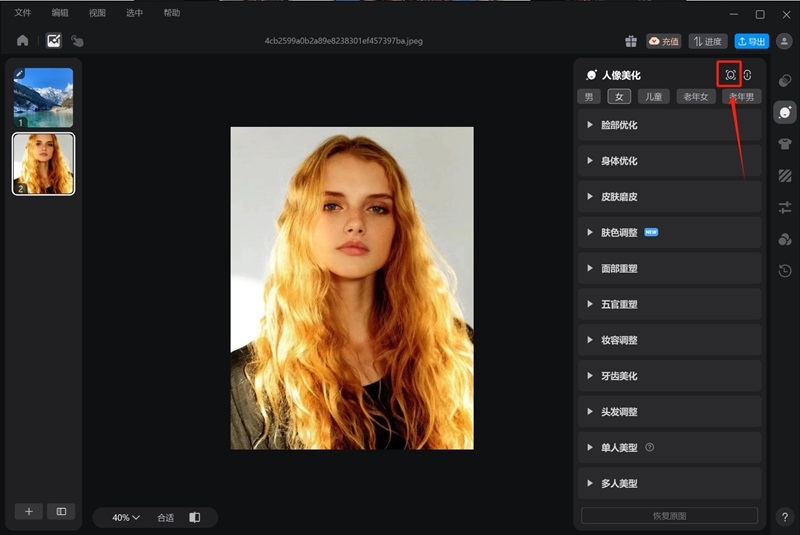Expand the 五官重塑 section
Image resolution: width=800 pixels, height=535 pixels.
669,304
